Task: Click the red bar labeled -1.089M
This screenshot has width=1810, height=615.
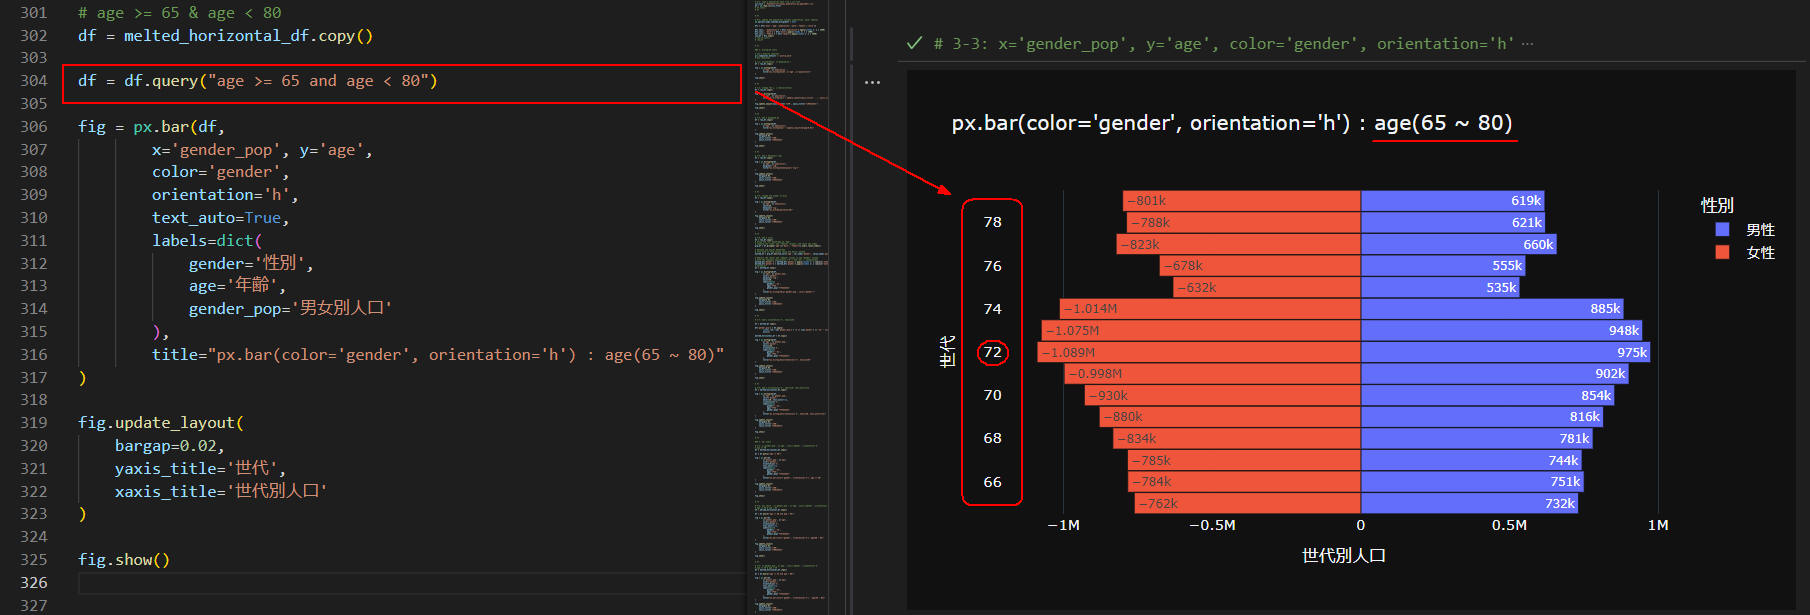Action: [1199, 352]
